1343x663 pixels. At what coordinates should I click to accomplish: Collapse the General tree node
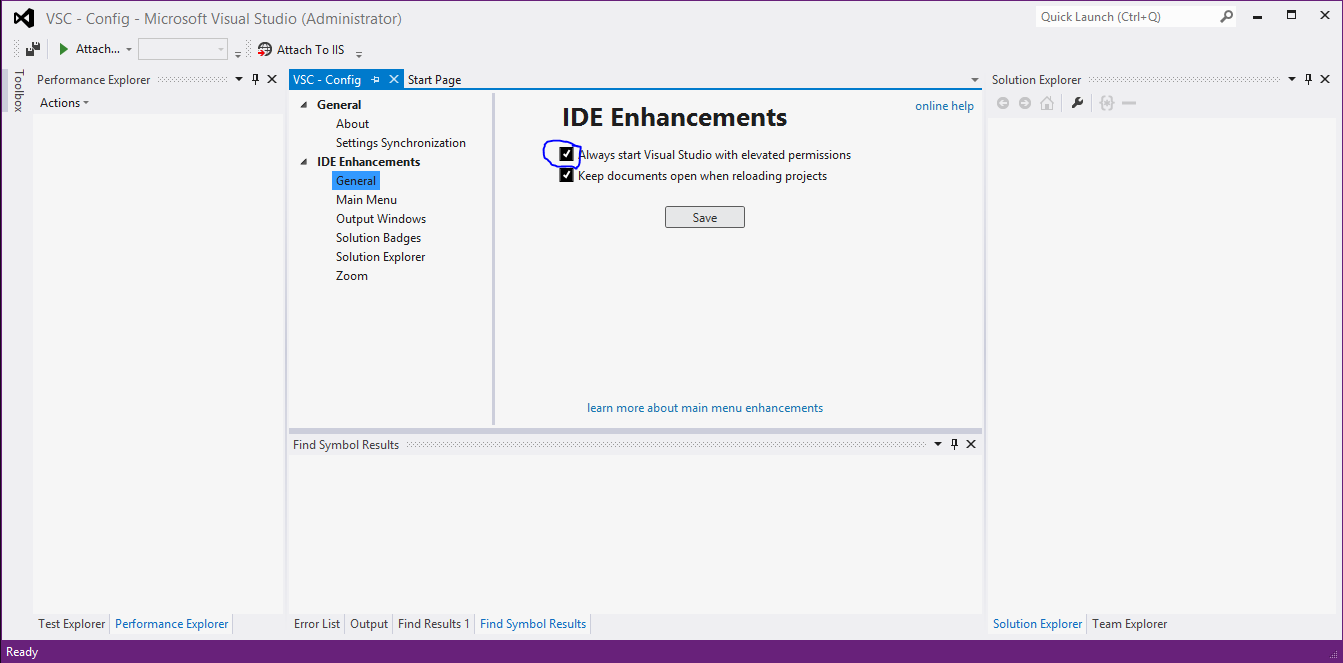[305, 105]
